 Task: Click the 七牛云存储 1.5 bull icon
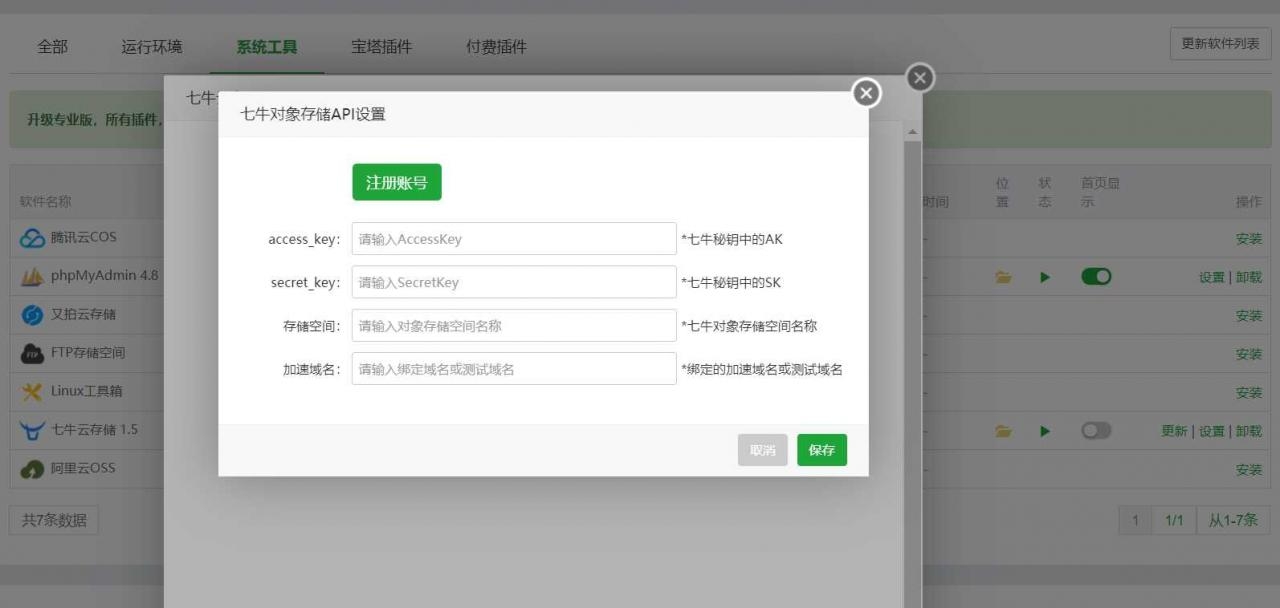click(32, 430)
